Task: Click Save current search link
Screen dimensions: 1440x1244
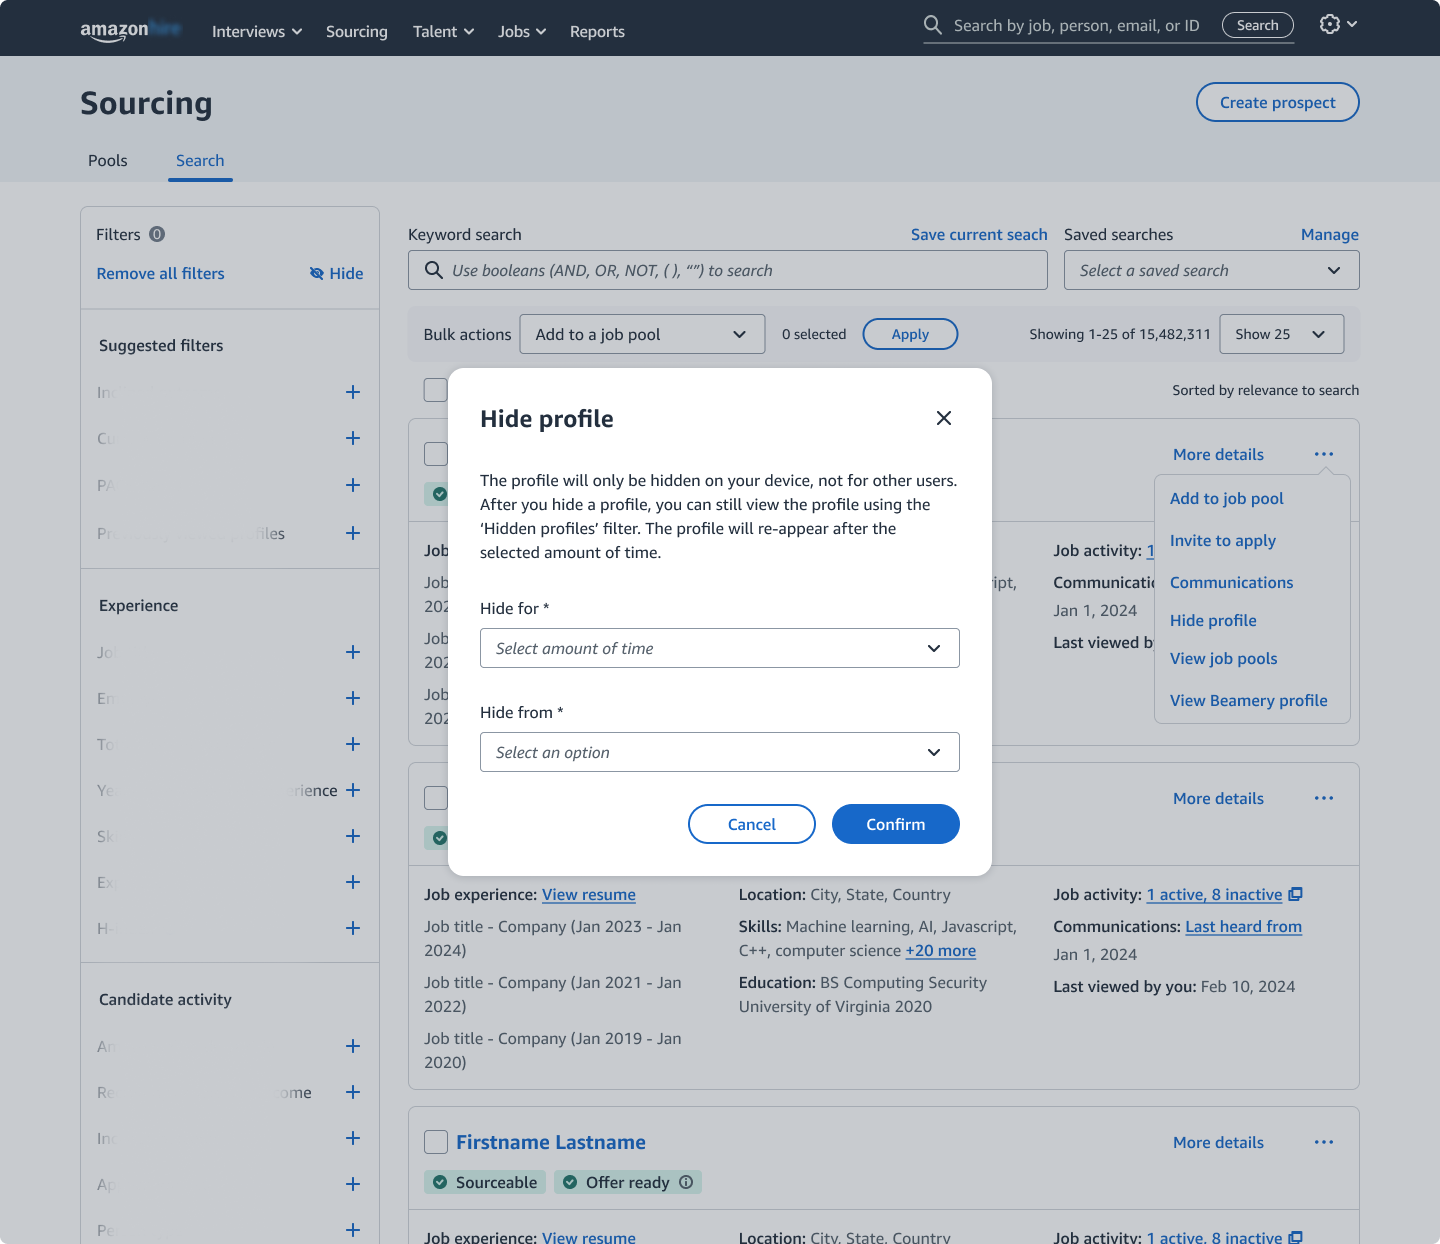Action: (979, 234)
